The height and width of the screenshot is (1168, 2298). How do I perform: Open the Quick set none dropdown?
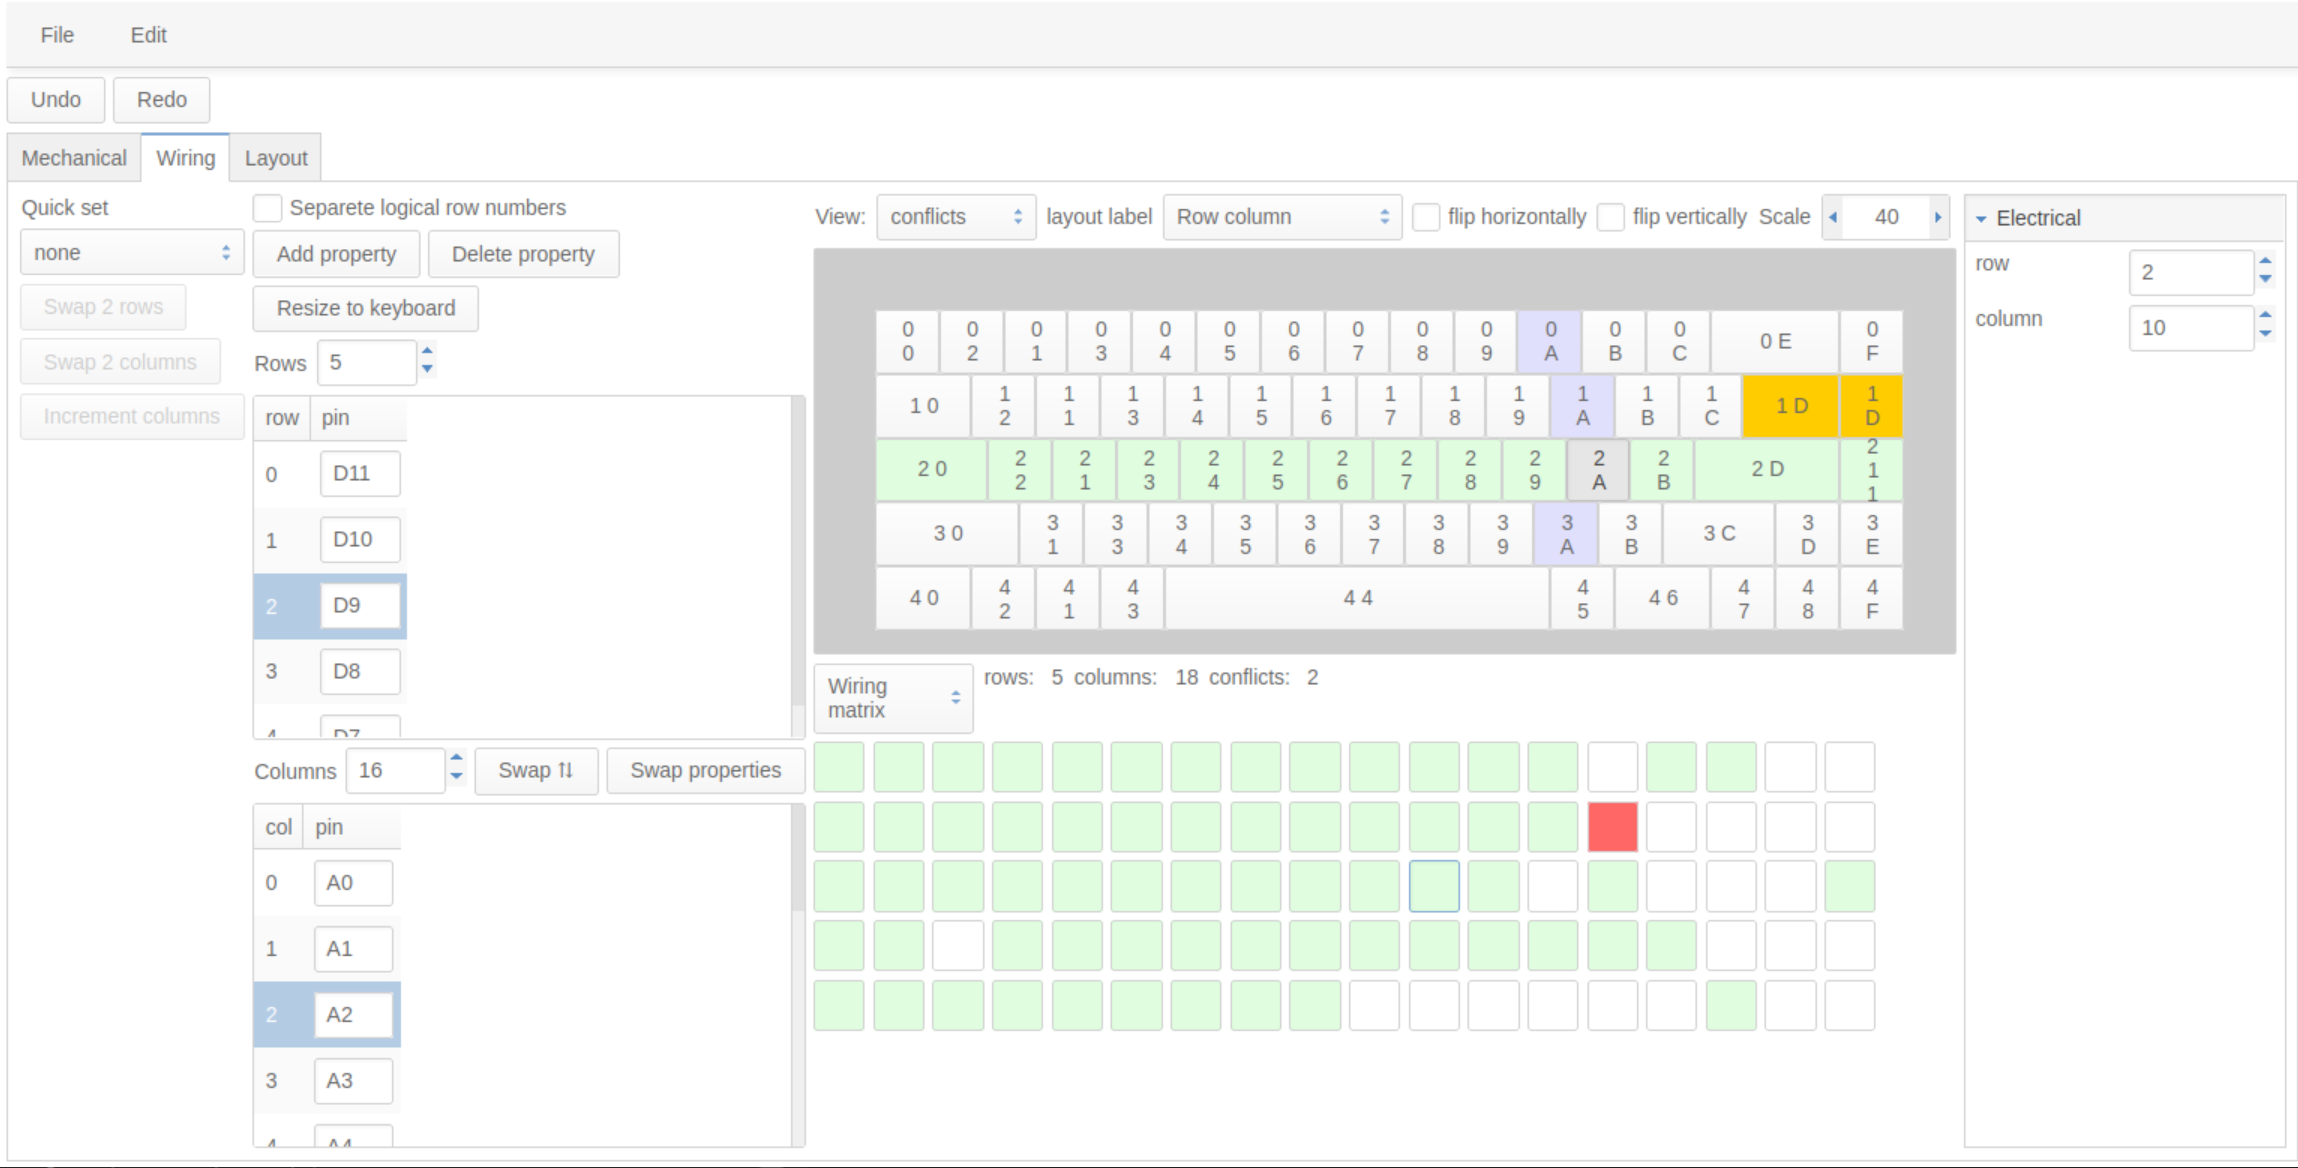click(131, 253)
